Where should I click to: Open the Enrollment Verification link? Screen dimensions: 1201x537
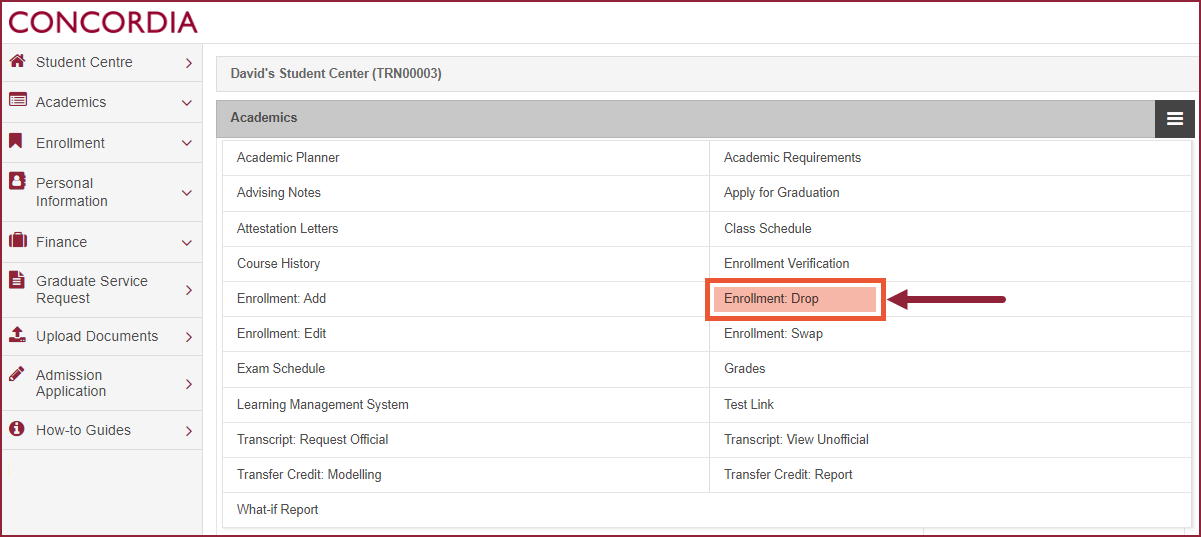click(x=787, y=263)
